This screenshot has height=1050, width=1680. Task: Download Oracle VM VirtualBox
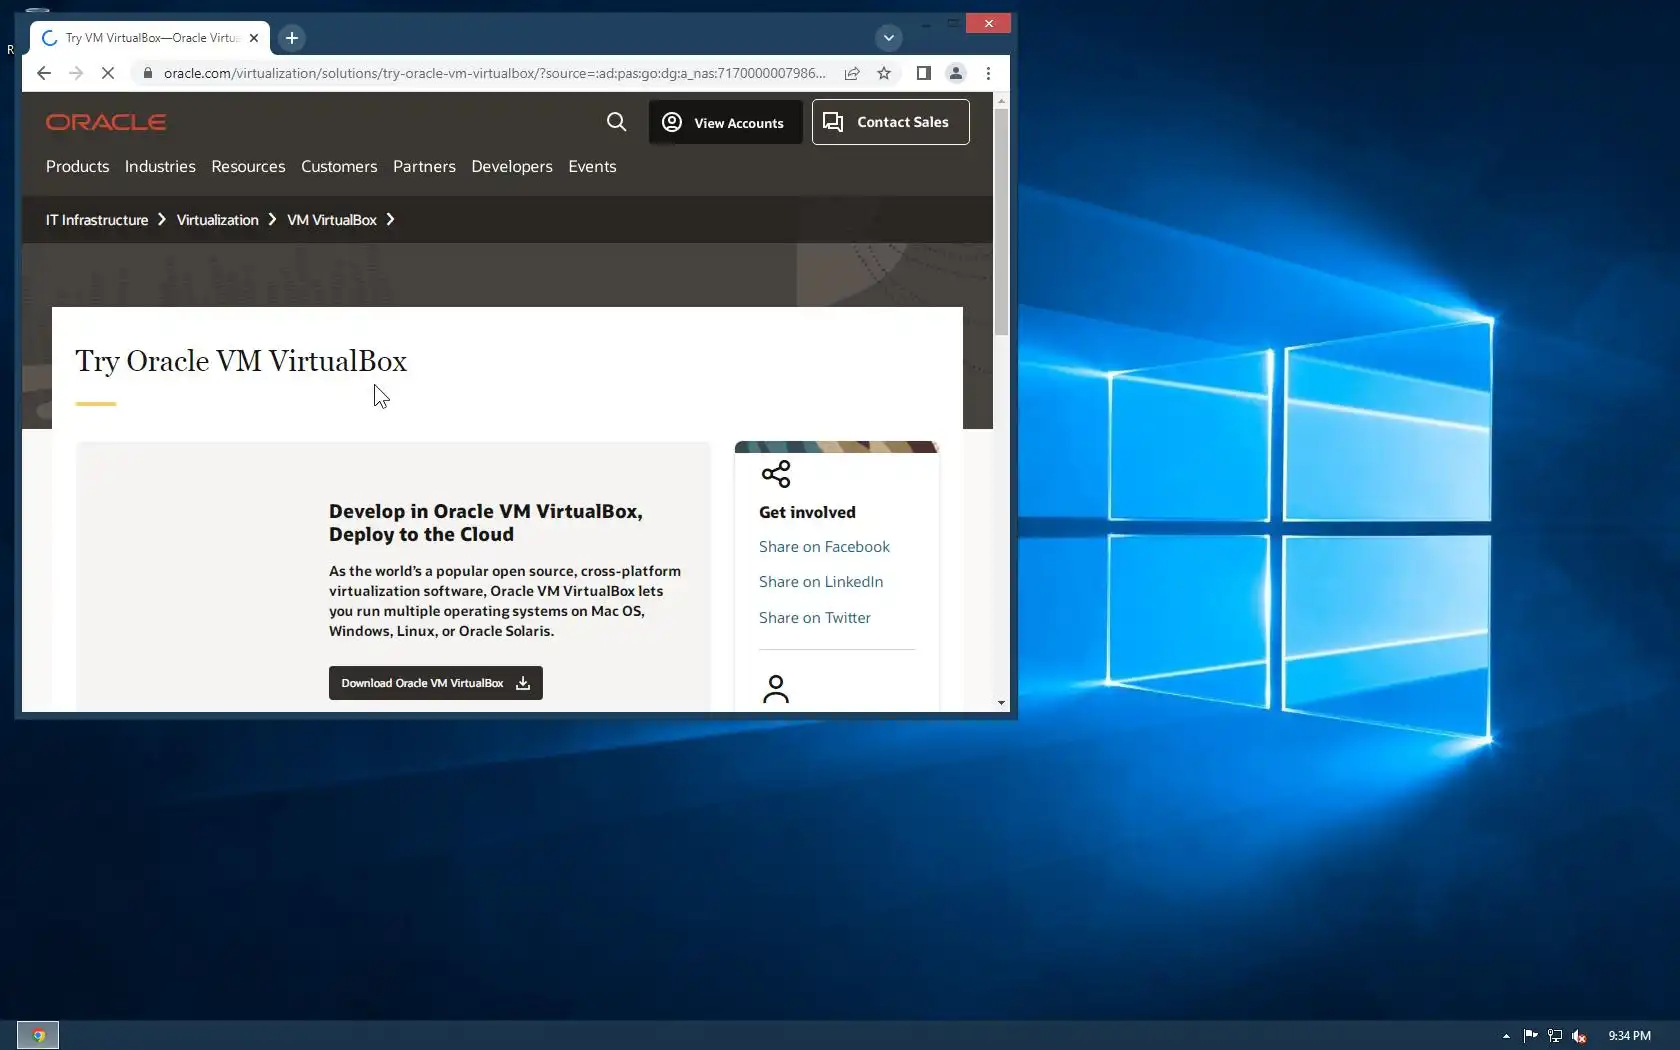tap(436, 683)
